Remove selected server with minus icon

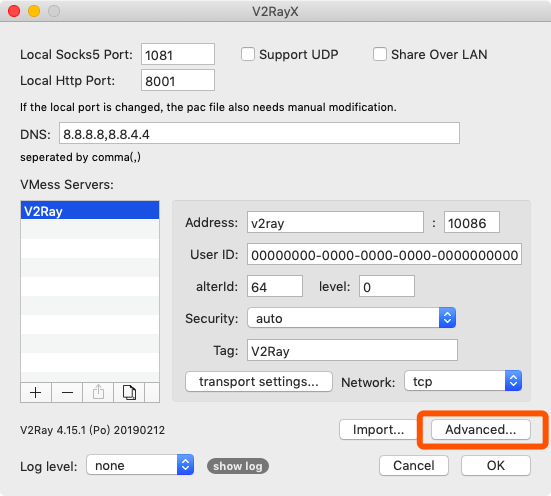(x=67, y=392)
